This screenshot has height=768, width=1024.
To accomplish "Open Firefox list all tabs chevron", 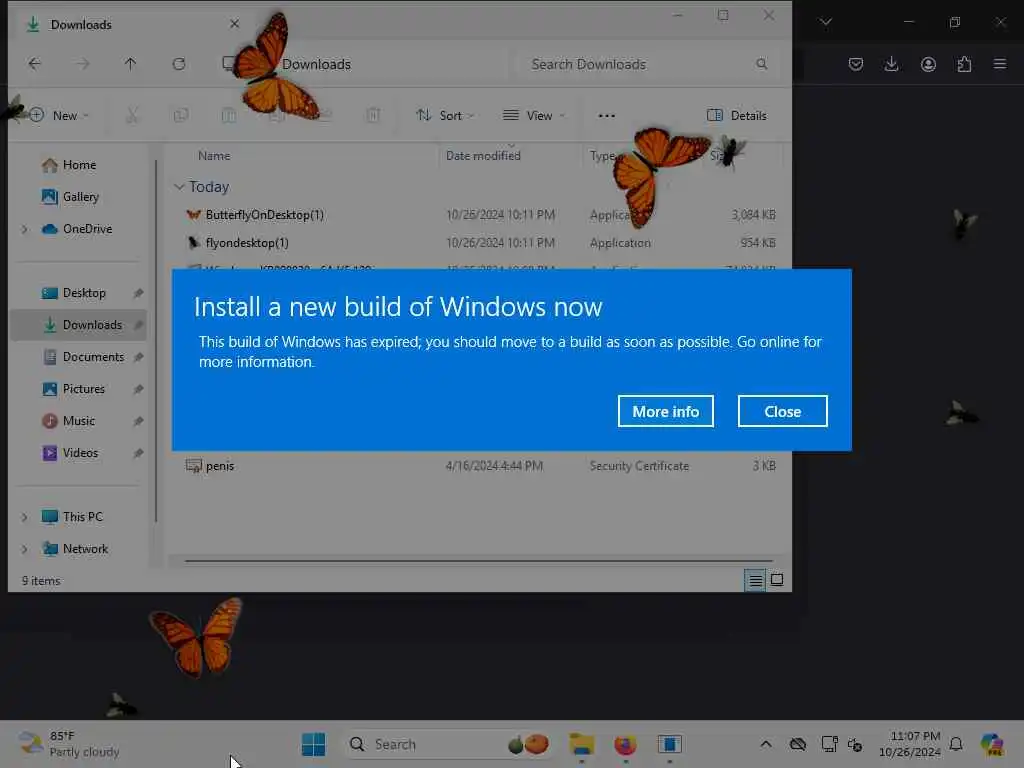I will tap(825, 22).
